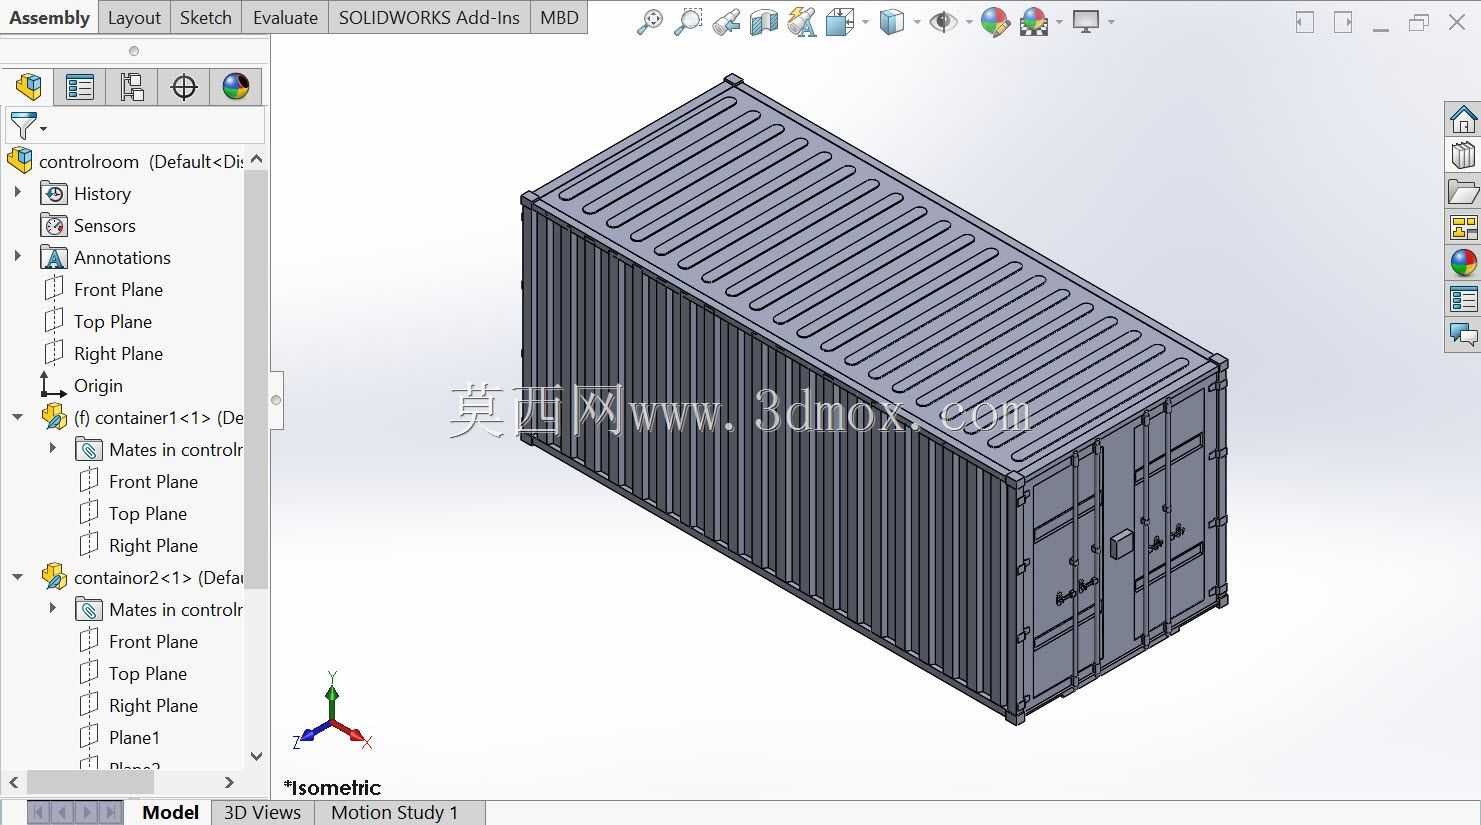Open the Dynamic Annotation Views icon
This screenshot has height=825, width=1481.
click(x=802, y=22)
